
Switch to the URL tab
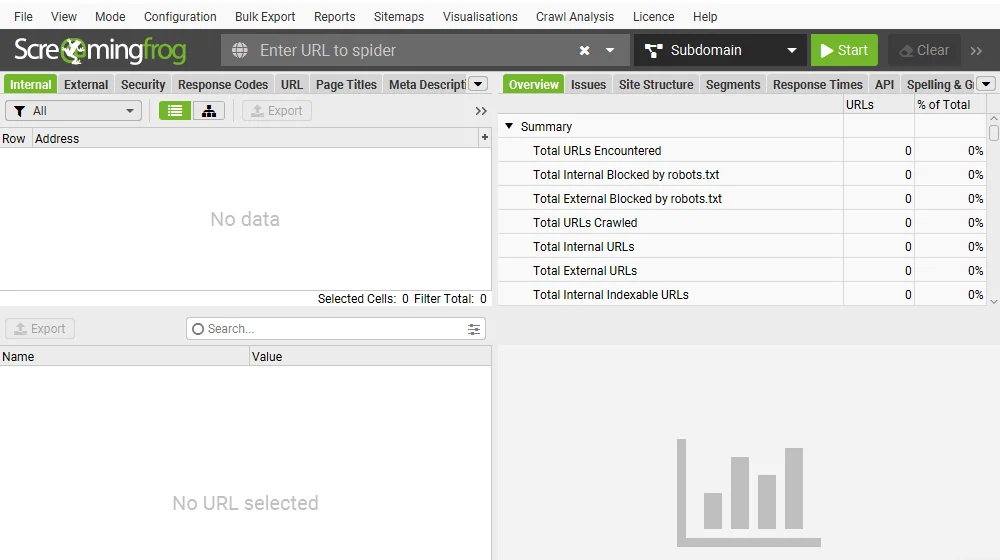coord(292,84)
